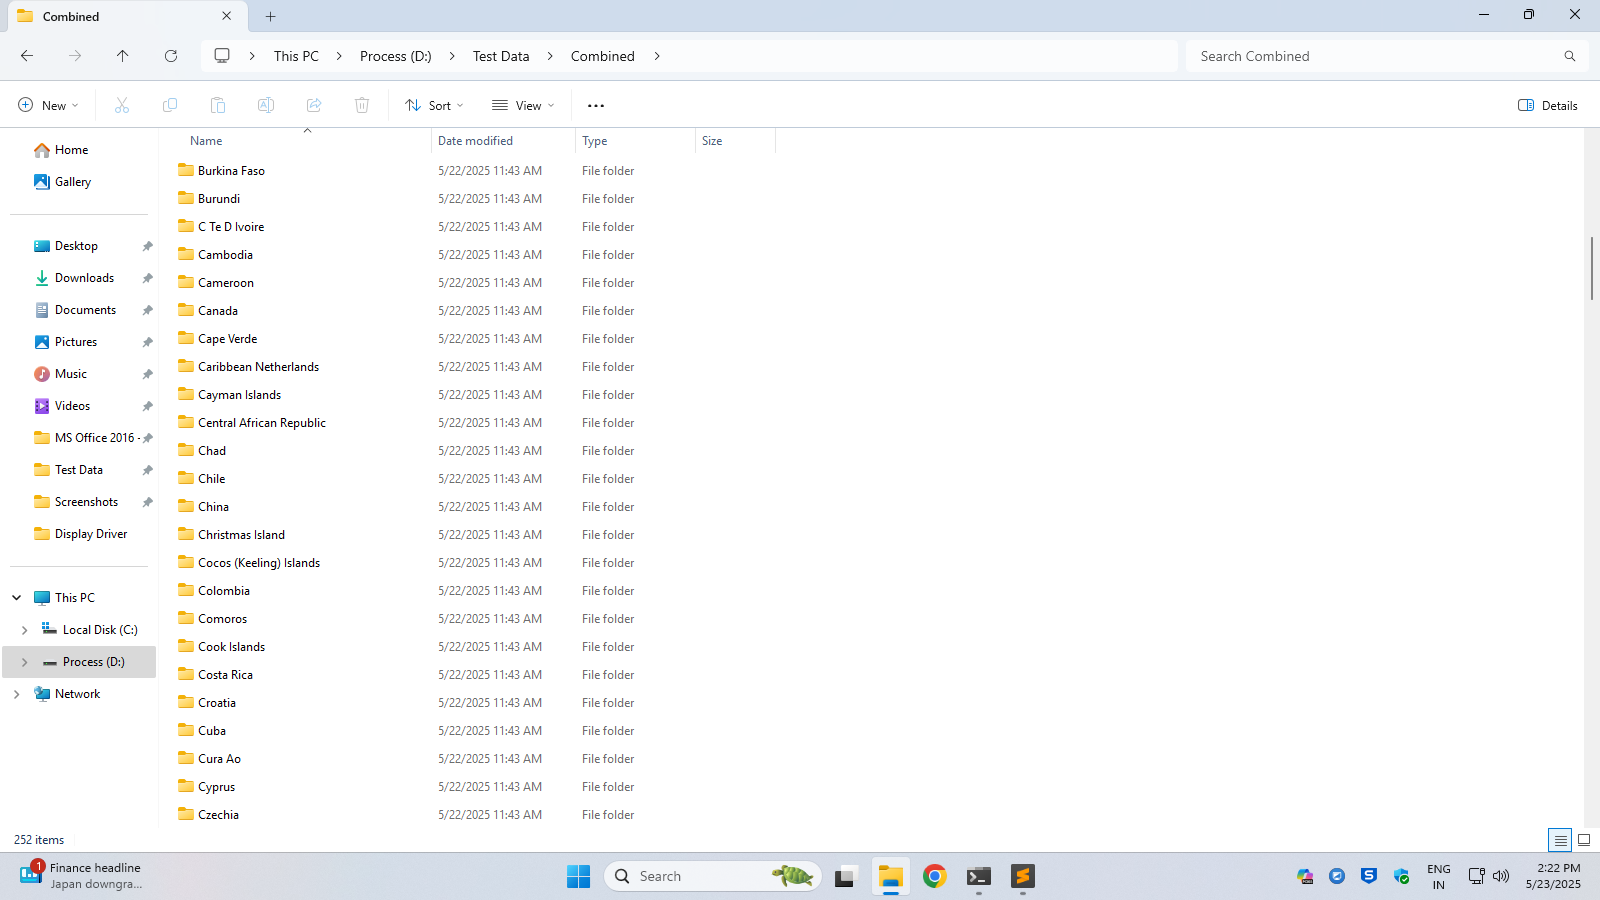Open the Sort options dropdown
Viewport: 1600px width, 900px height.
(x=434, y=105)
